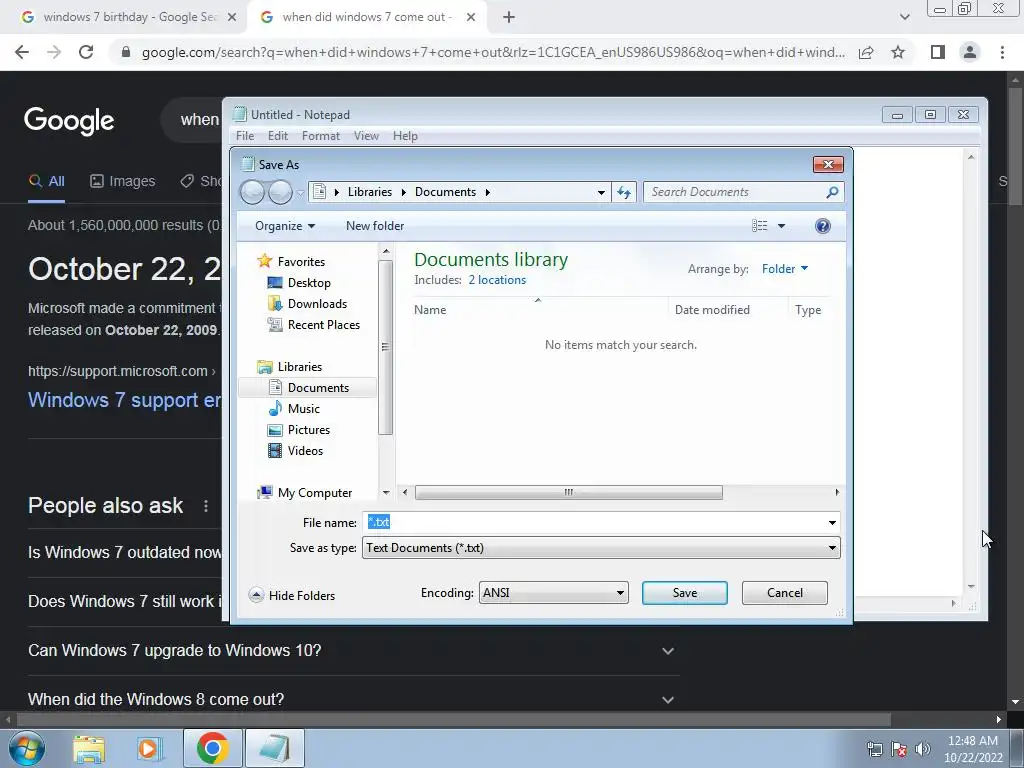Click Google logo on search page
The image size is (1024, 768).
[69, 120]
